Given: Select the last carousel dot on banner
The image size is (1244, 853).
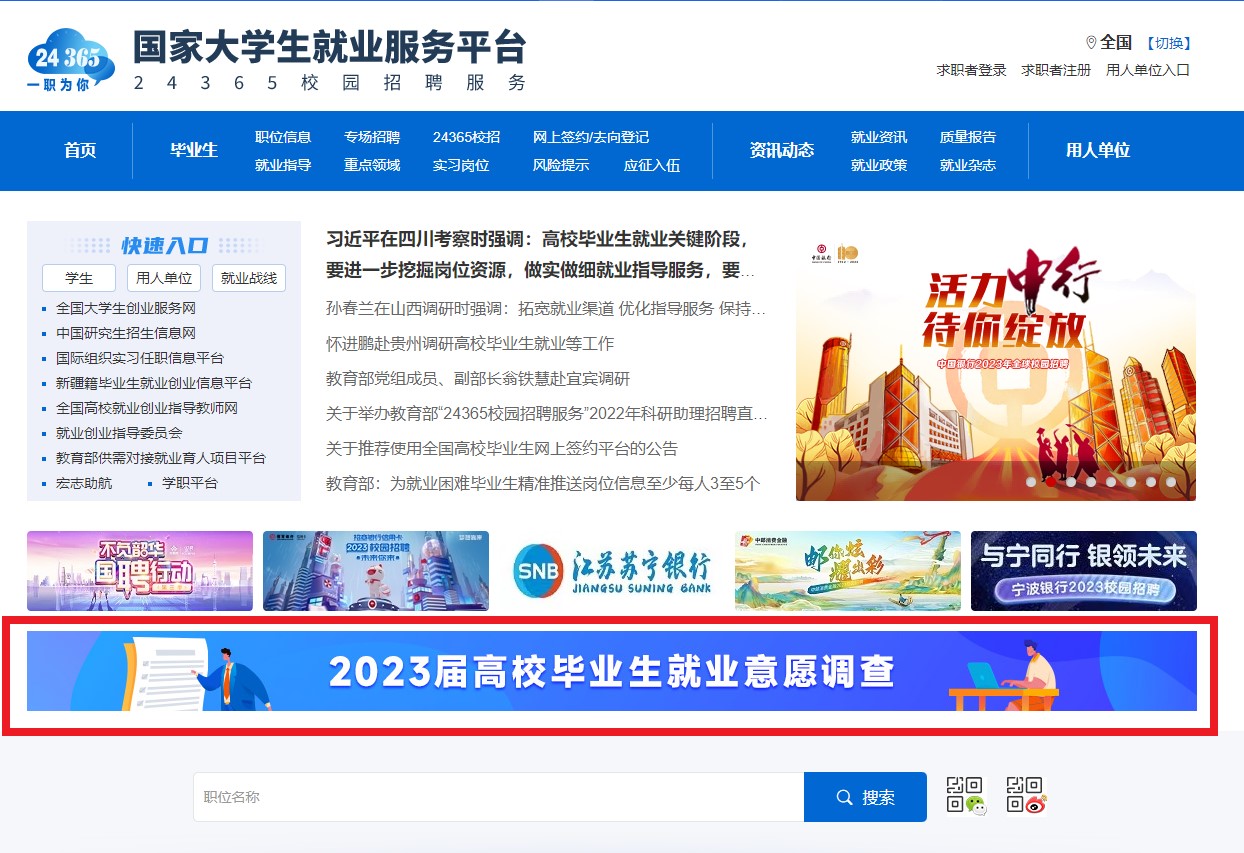Looking at the screenshot, I should click(1171, 482).
